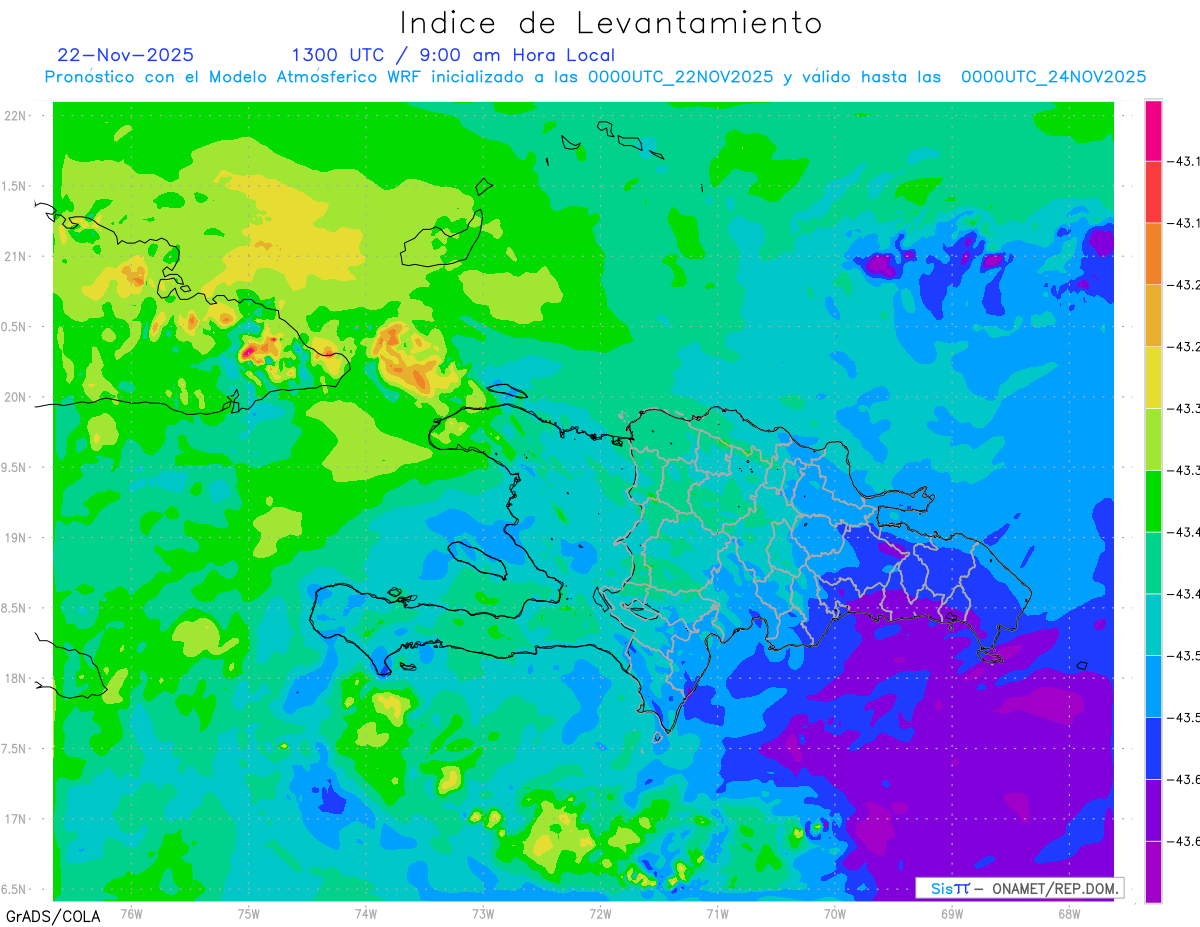Click the 74W longitude label
1200x927 pixels.
click(366, 913)
